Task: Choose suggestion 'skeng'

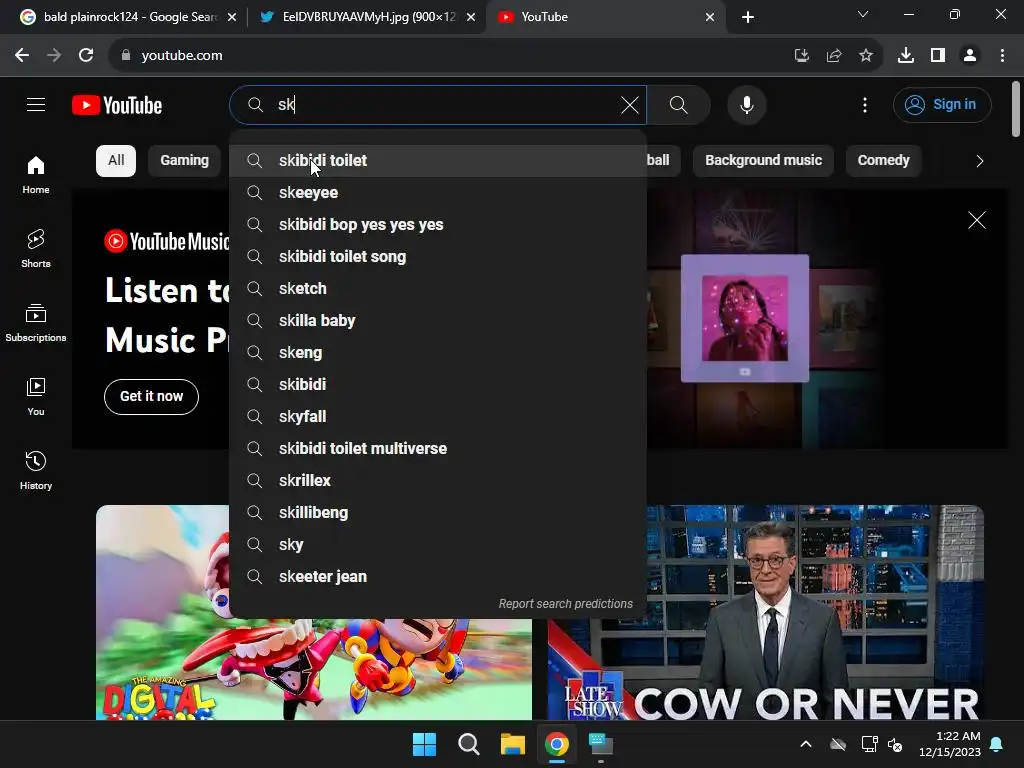Action: pos(438,353)
